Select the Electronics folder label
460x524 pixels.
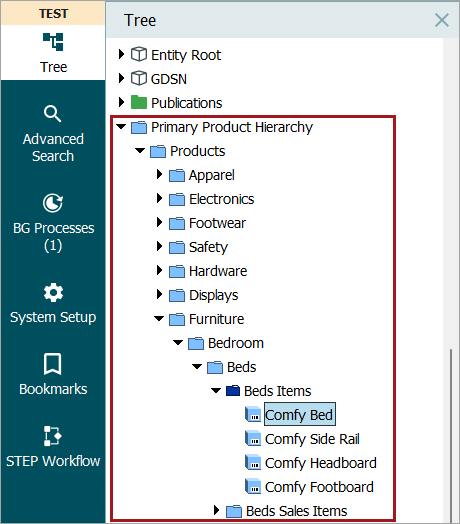(x=222, y=199)
